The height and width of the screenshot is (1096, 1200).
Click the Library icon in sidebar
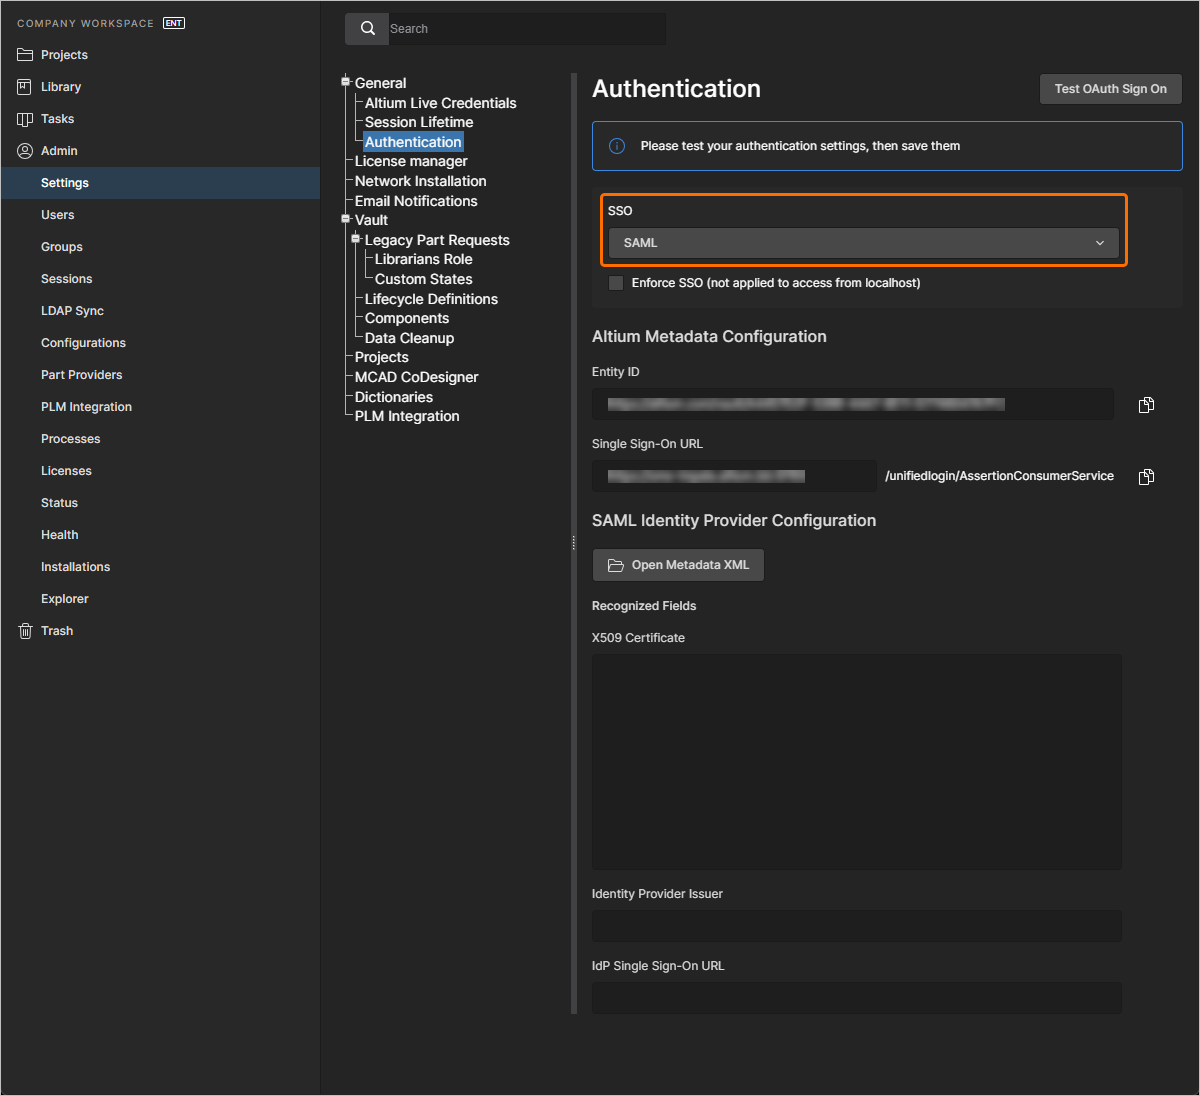(x=25, y=87)
